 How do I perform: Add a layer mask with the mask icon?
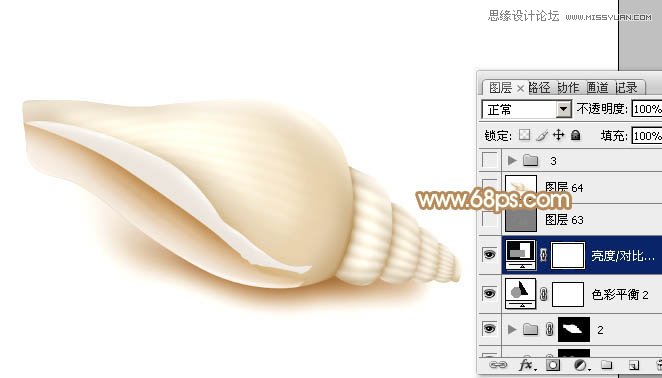pyautogui.click(x=553, y=365)
